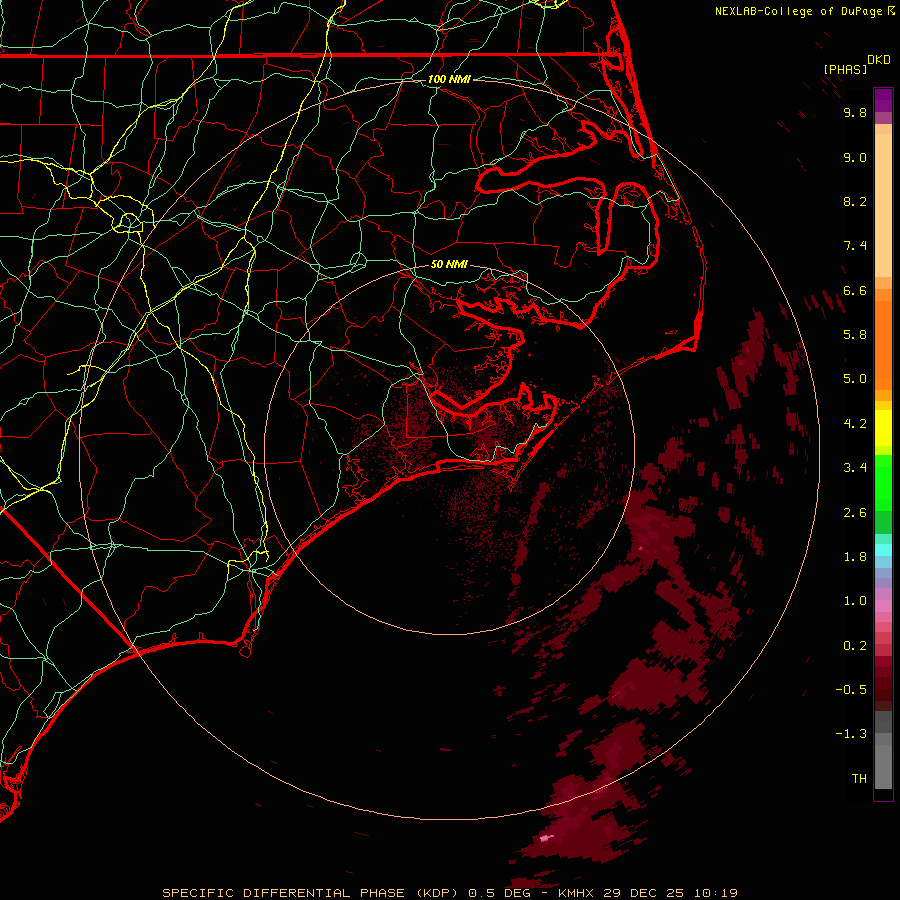The width and height of the screenshot is (900, 900).
Task: Pick the pink band of the color bar
Action: click(x=883, y=606)
